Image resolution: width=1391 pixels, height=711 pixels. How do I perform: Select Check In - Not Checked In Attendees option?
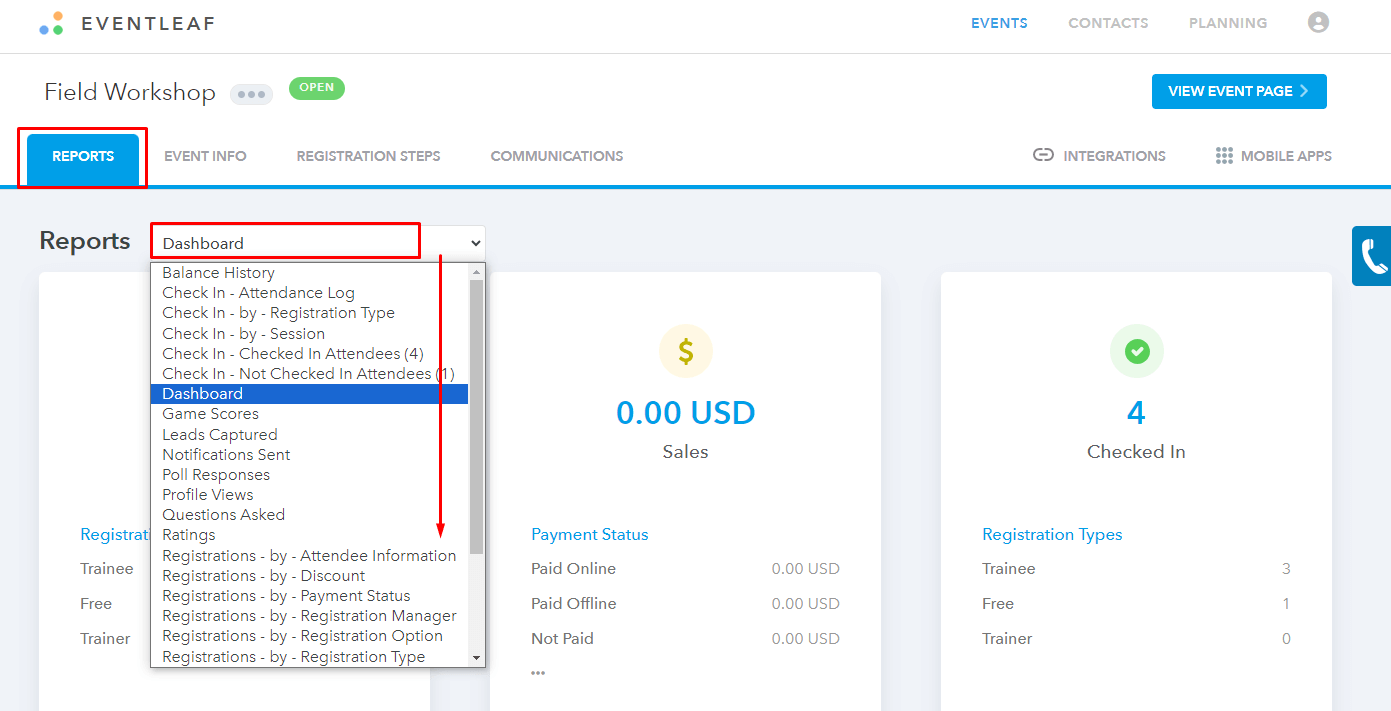click(309, 374)
